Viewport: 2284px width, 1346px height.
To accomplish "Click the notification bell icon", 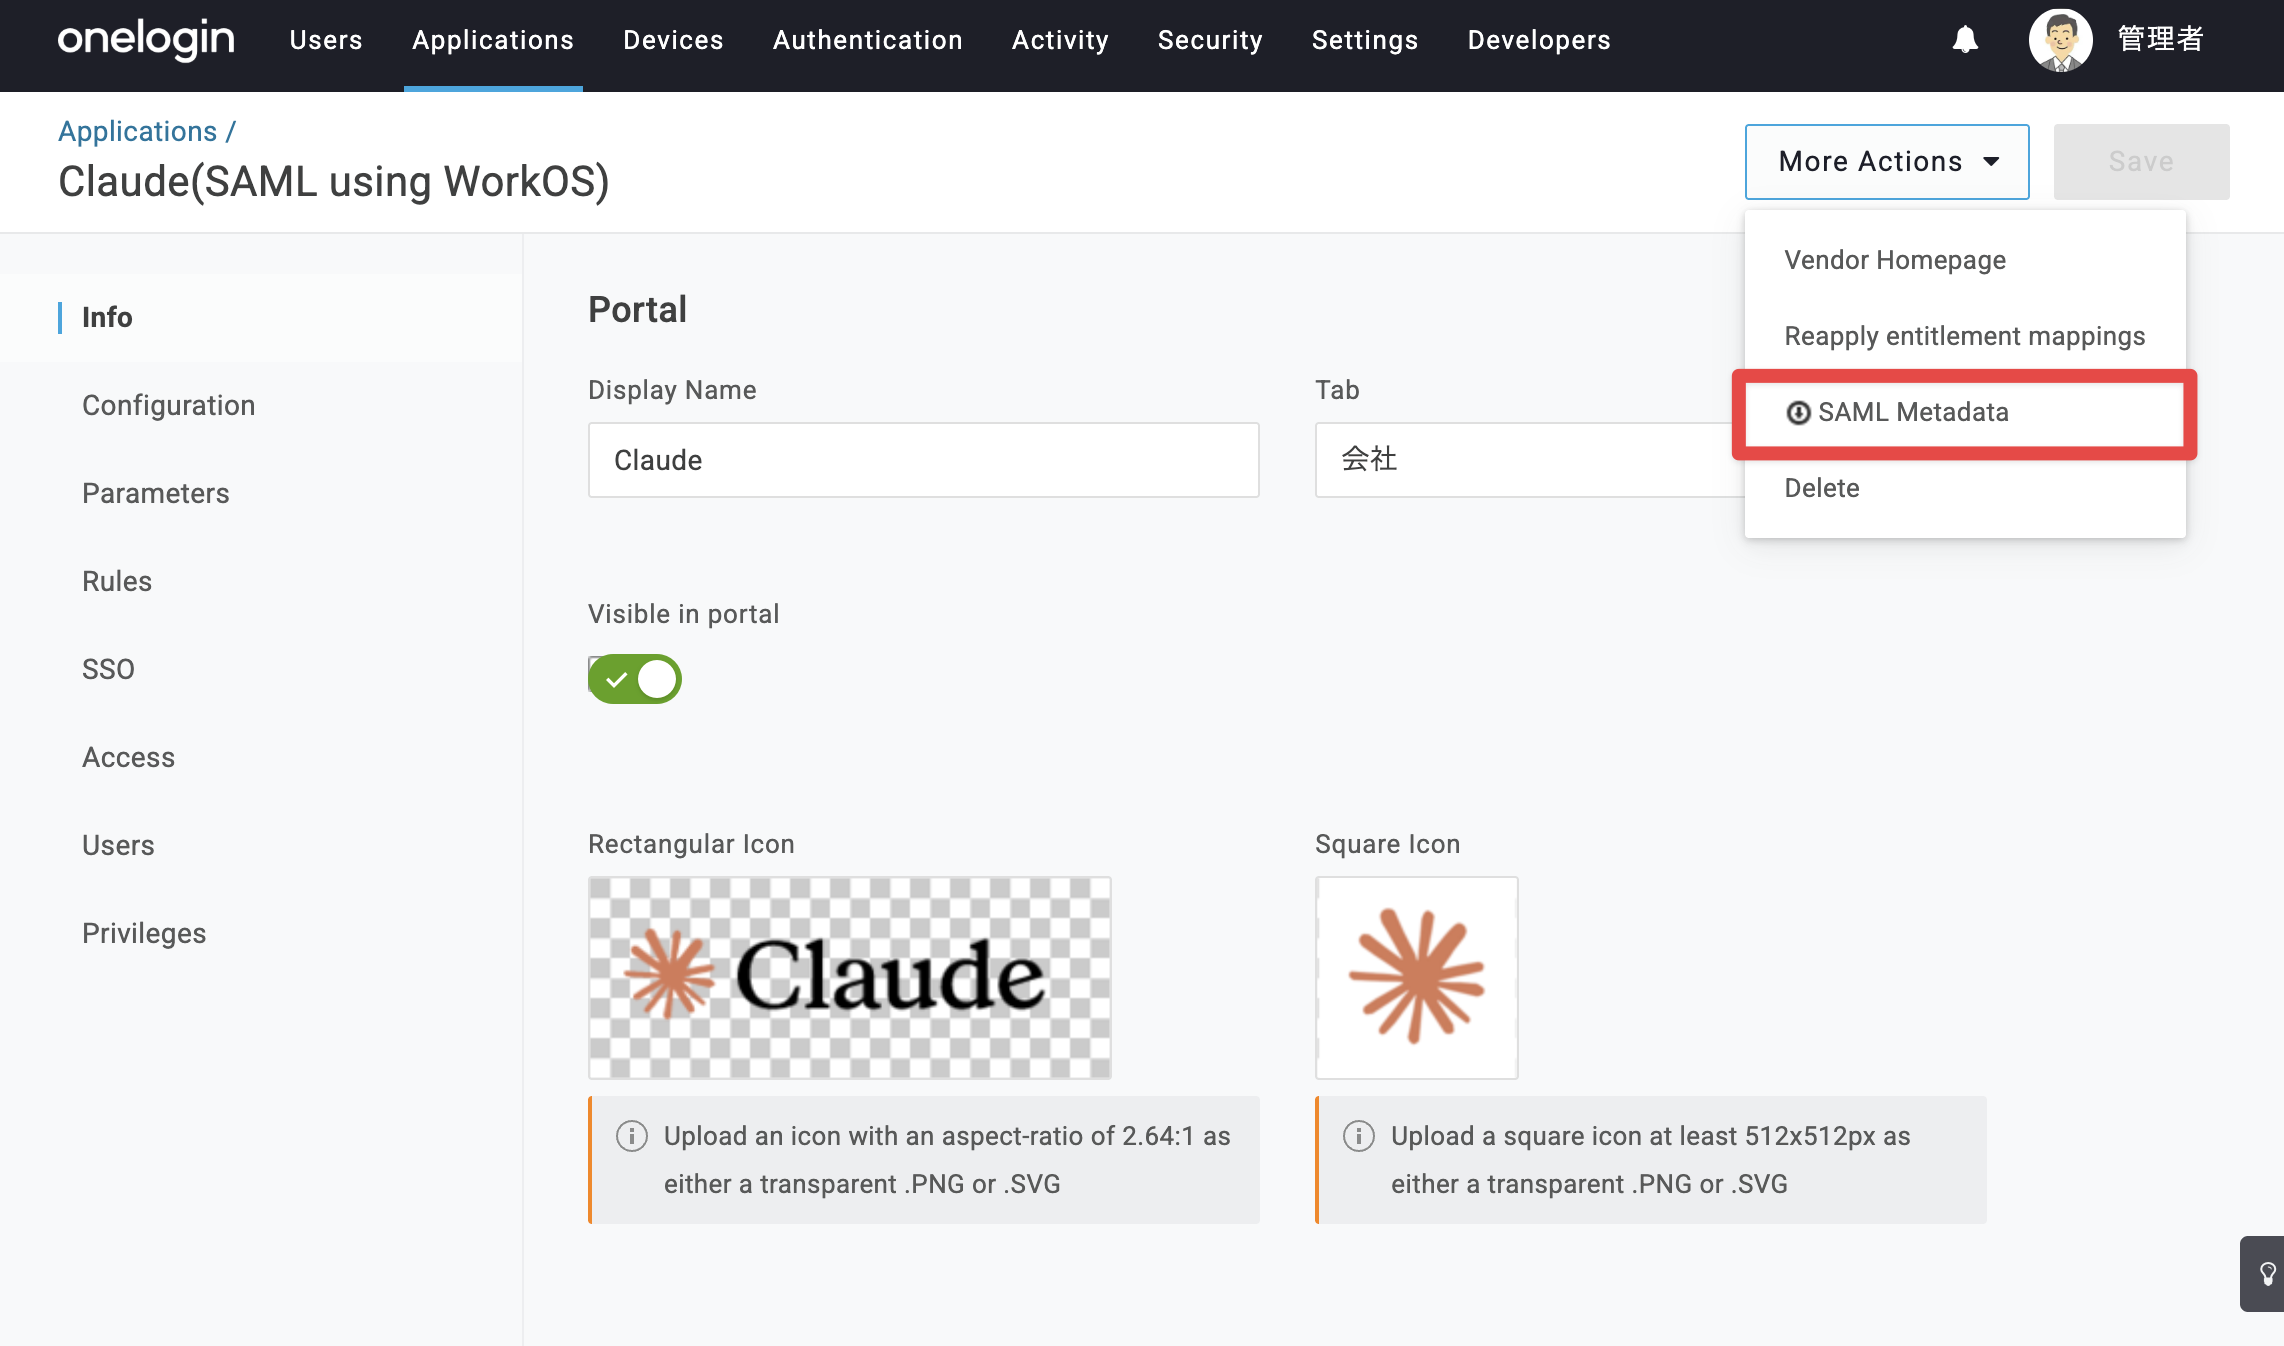I will pos(1965,40).
